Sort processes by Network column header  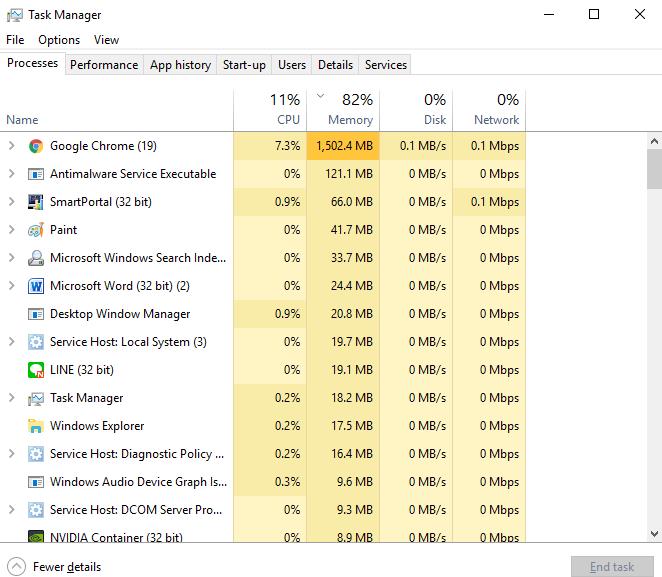(x=489, y=110)
